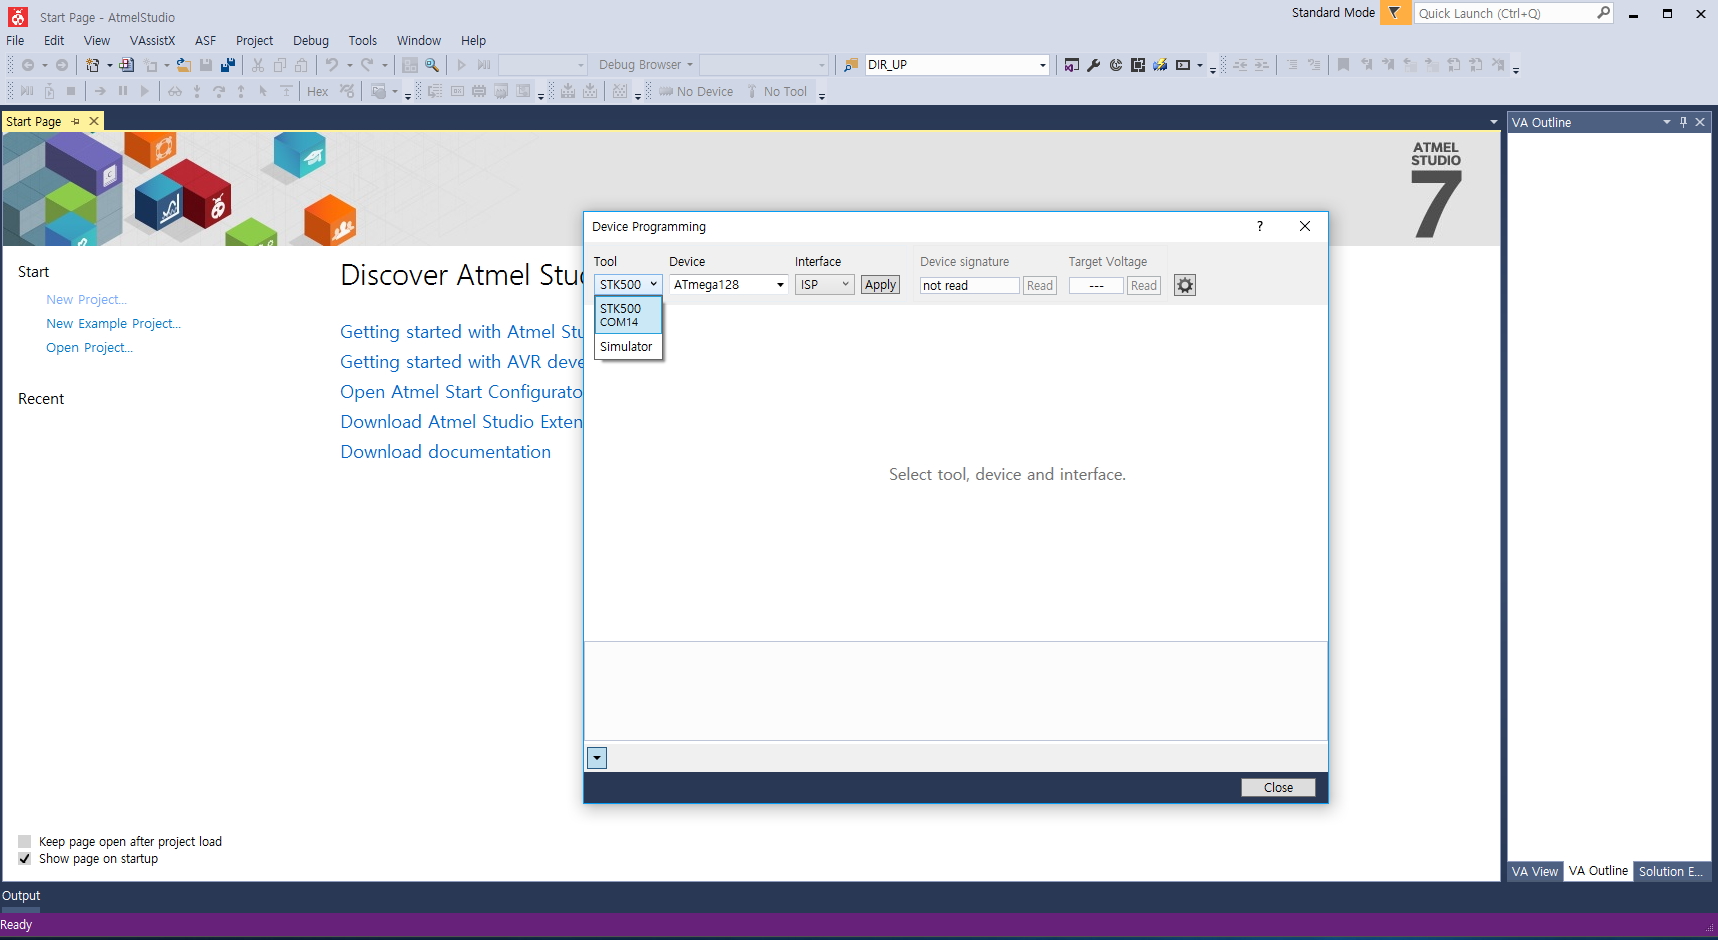Click the New Project... link
This screenshot has width=1718, height=940.
tap(86, 300)
